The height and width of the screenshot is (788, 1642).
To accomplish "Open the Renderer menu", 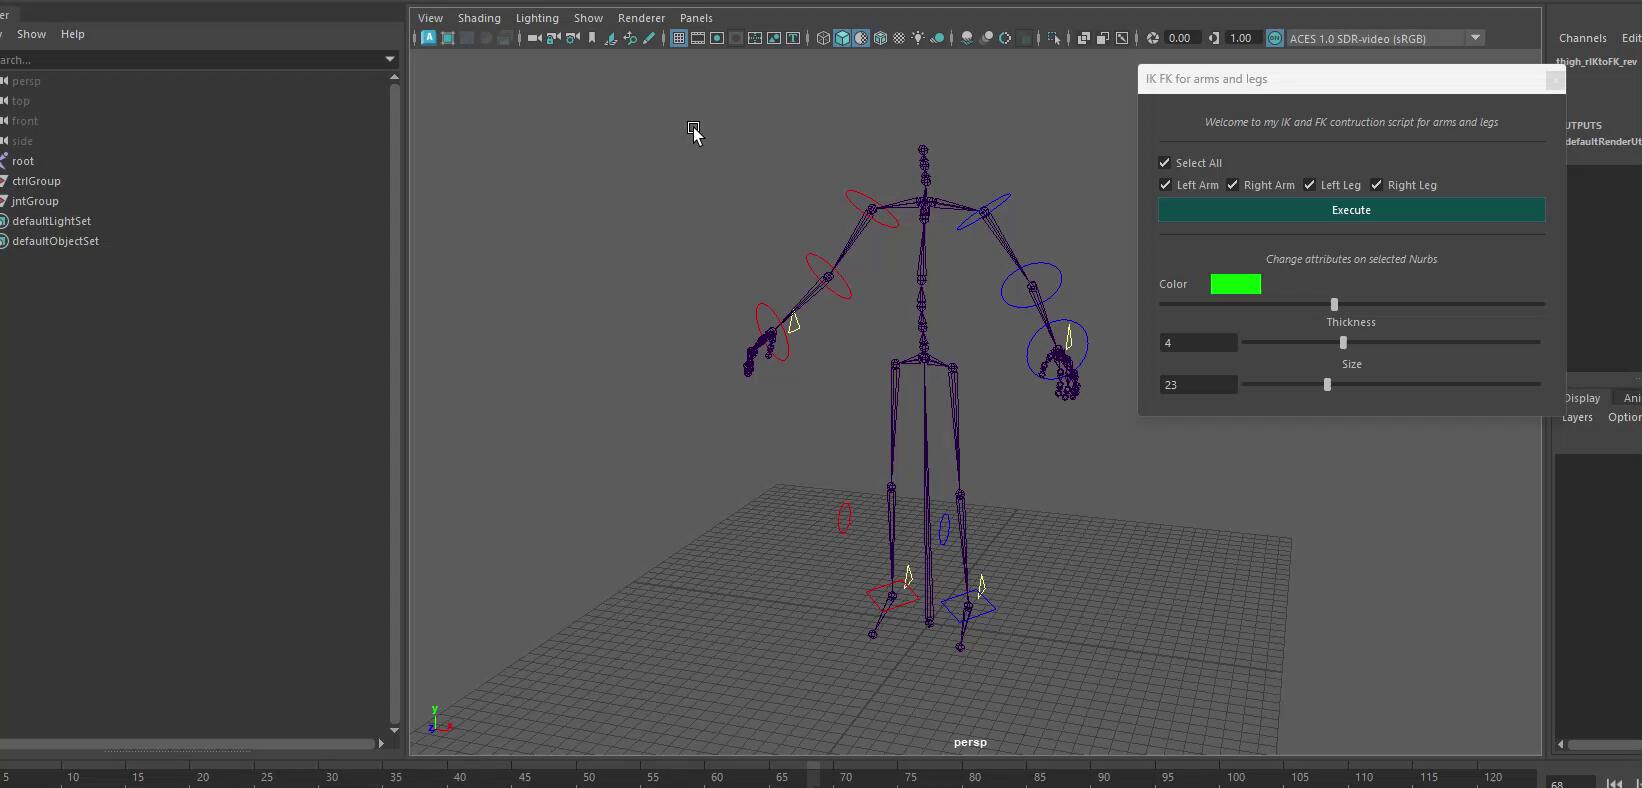I will click(641, 18).
